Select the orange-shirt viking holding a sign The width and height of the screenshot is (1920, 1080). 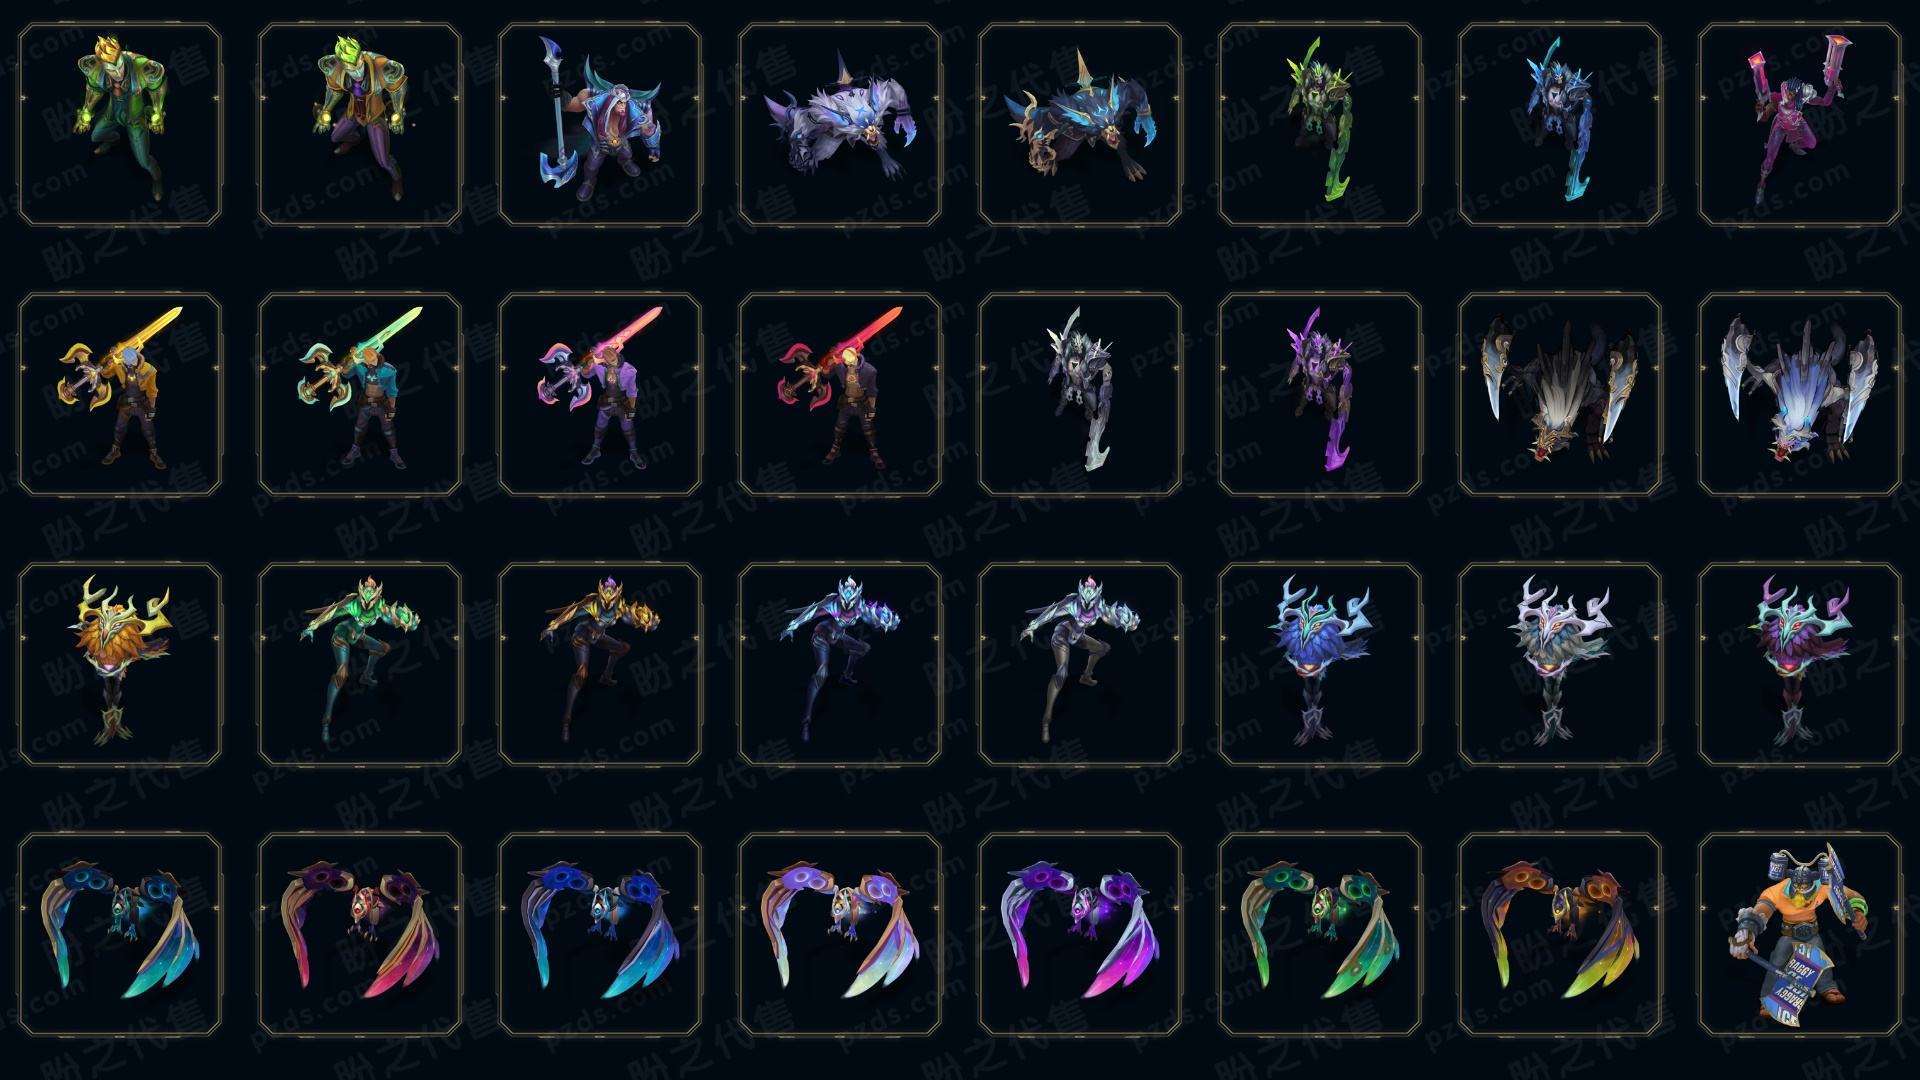point(1800,934)
